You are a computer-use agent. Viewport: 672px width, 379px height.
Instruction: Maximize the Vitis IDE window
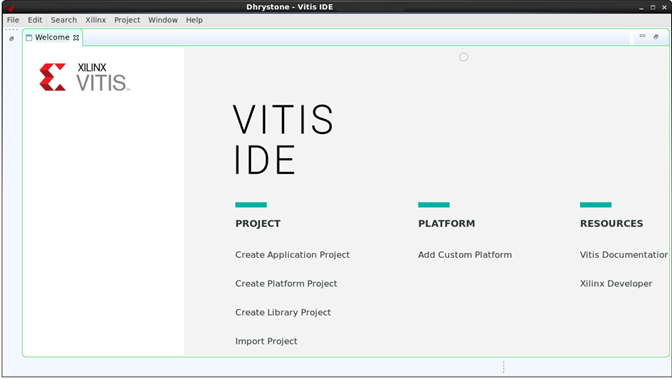tap(653, 7)
